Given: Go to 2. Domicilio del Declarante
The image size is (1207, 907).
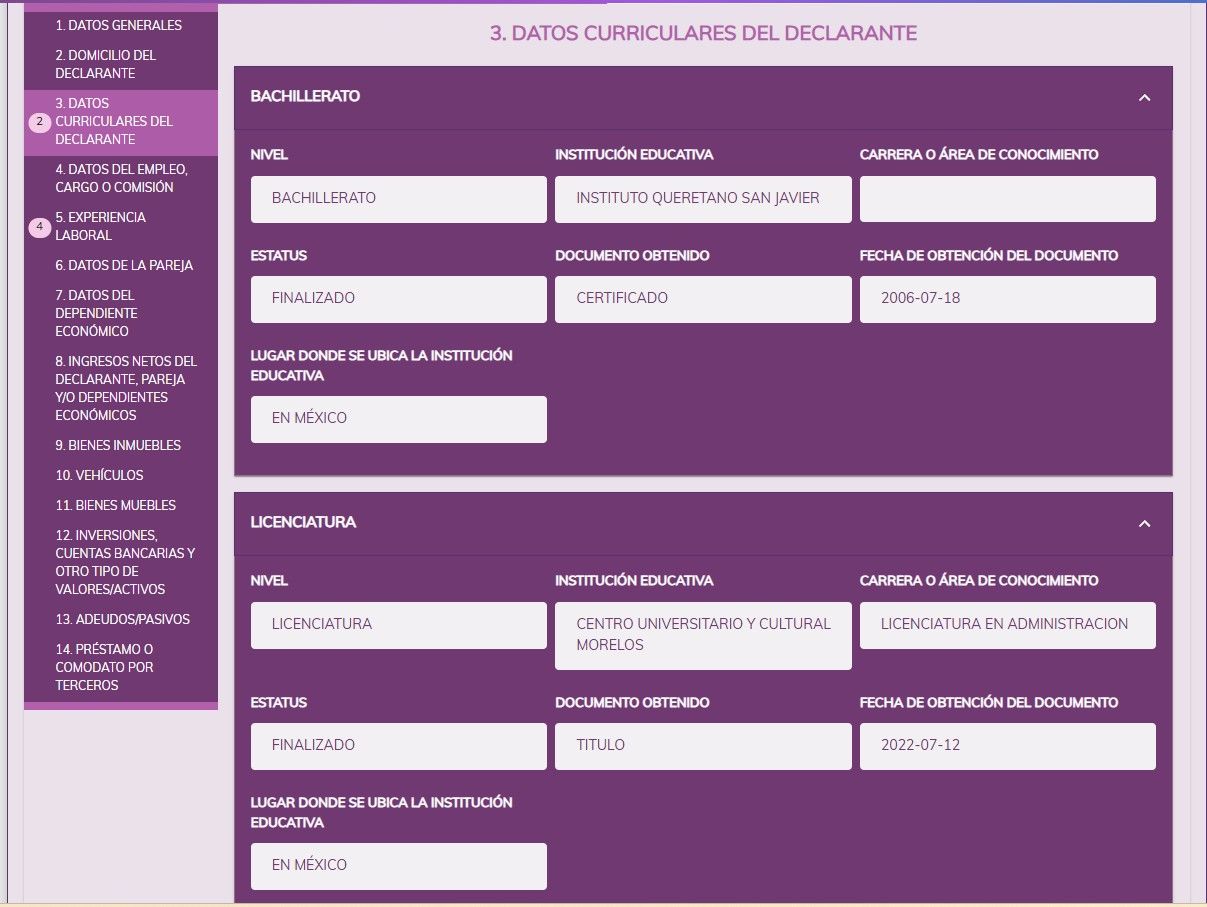Looking at the screenshot, I should 106,64.
